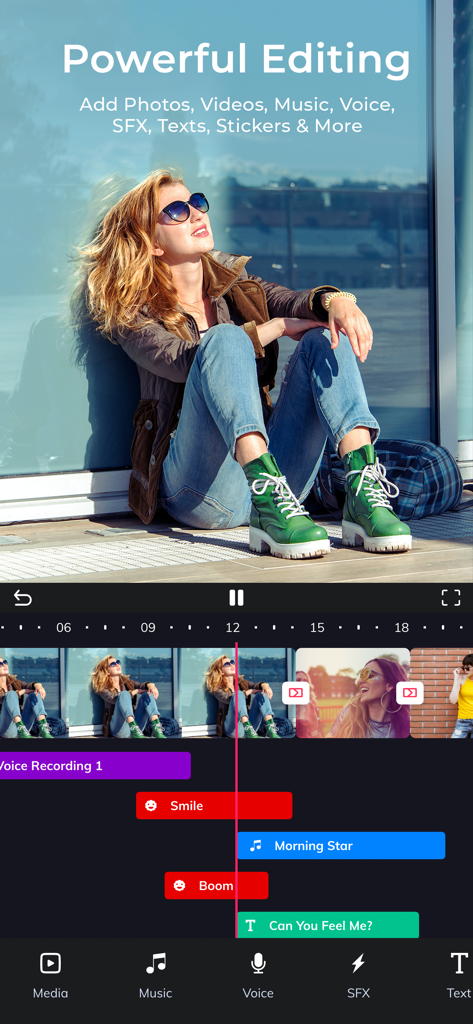Screen dimensions: 473x1024
Task: Click the Powerful Editing heading
Action: [x=236, y=59]
